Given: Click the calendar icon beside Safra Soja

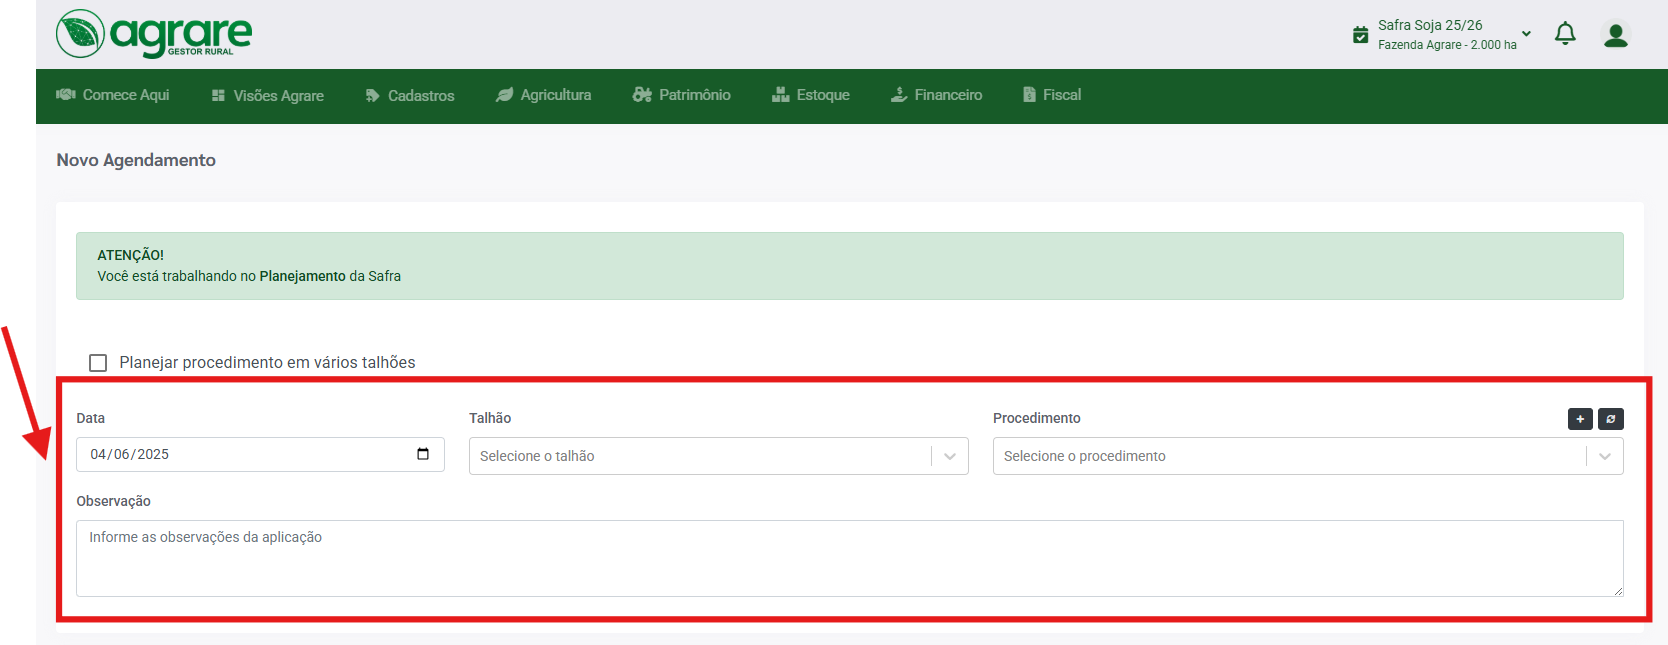Looking at the screenshot, I should (x=1360, y=35).
